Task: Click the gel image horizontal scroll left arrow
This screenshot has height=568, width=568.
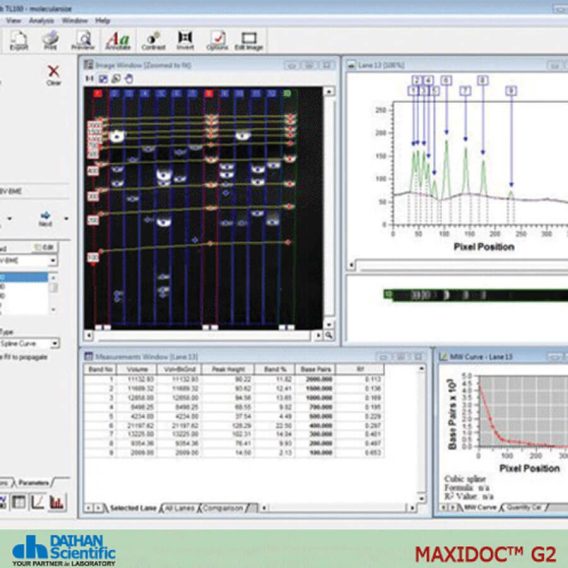Action: coord(89,335)
